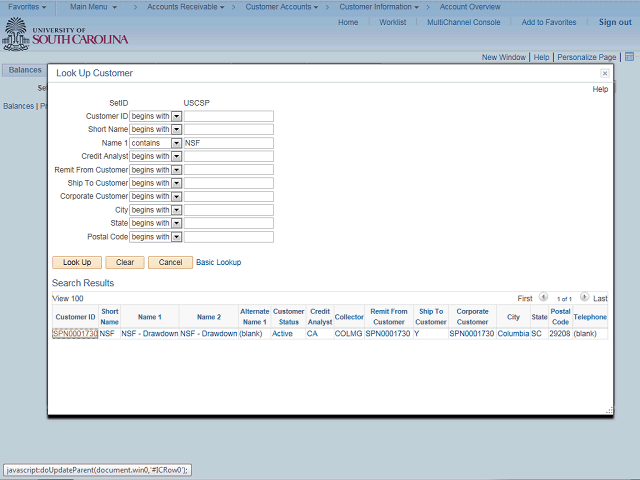Open Remit From Customer operator dropdown
This screenshot has width=640, height=480.
point(176,170)
